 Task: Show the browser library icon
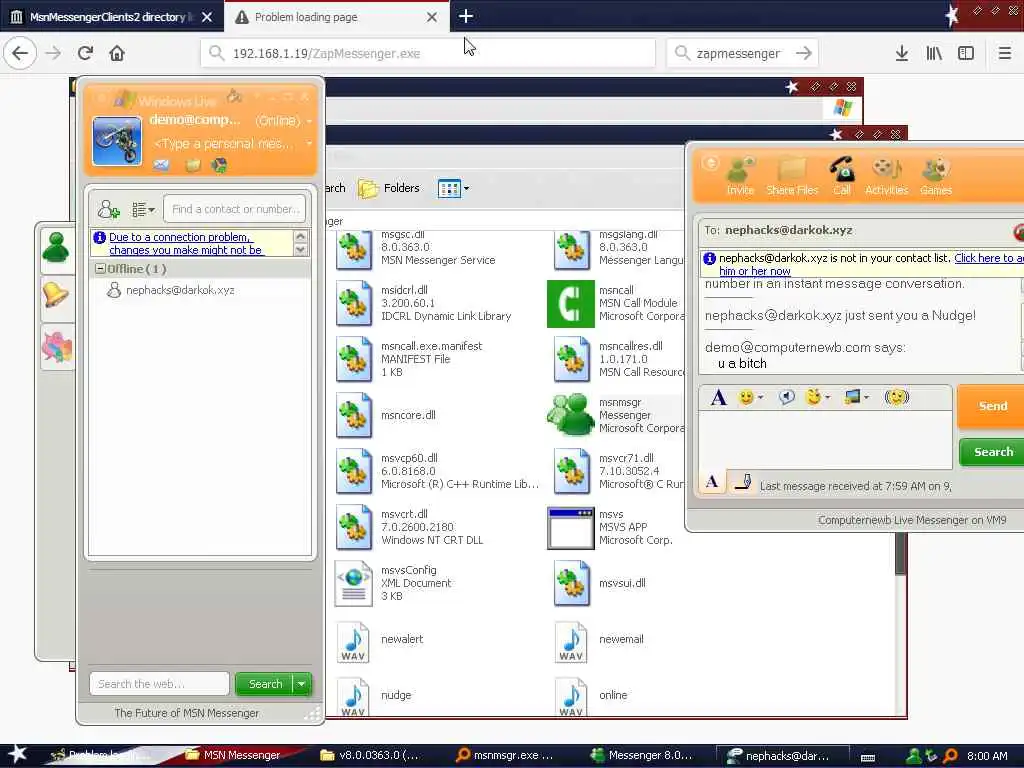(x=934, y=54)
